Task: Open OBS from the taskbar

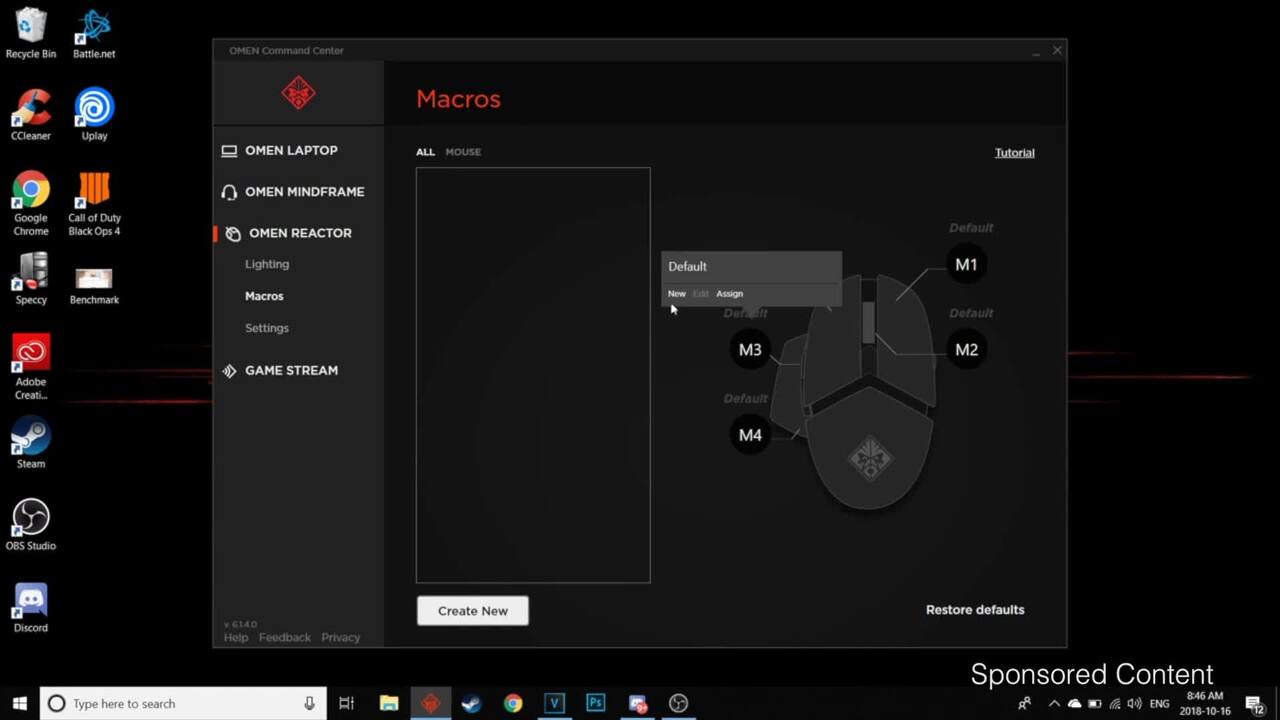Action: click(679, 703)
